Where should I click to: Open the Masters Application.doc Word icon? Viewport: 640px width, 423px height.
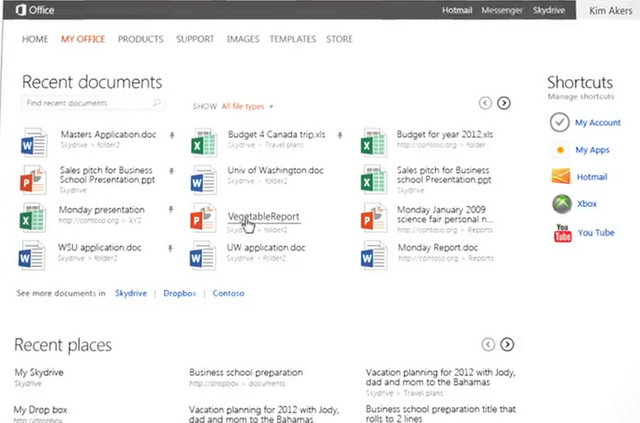pyautogui.click(x=34, y=142)
